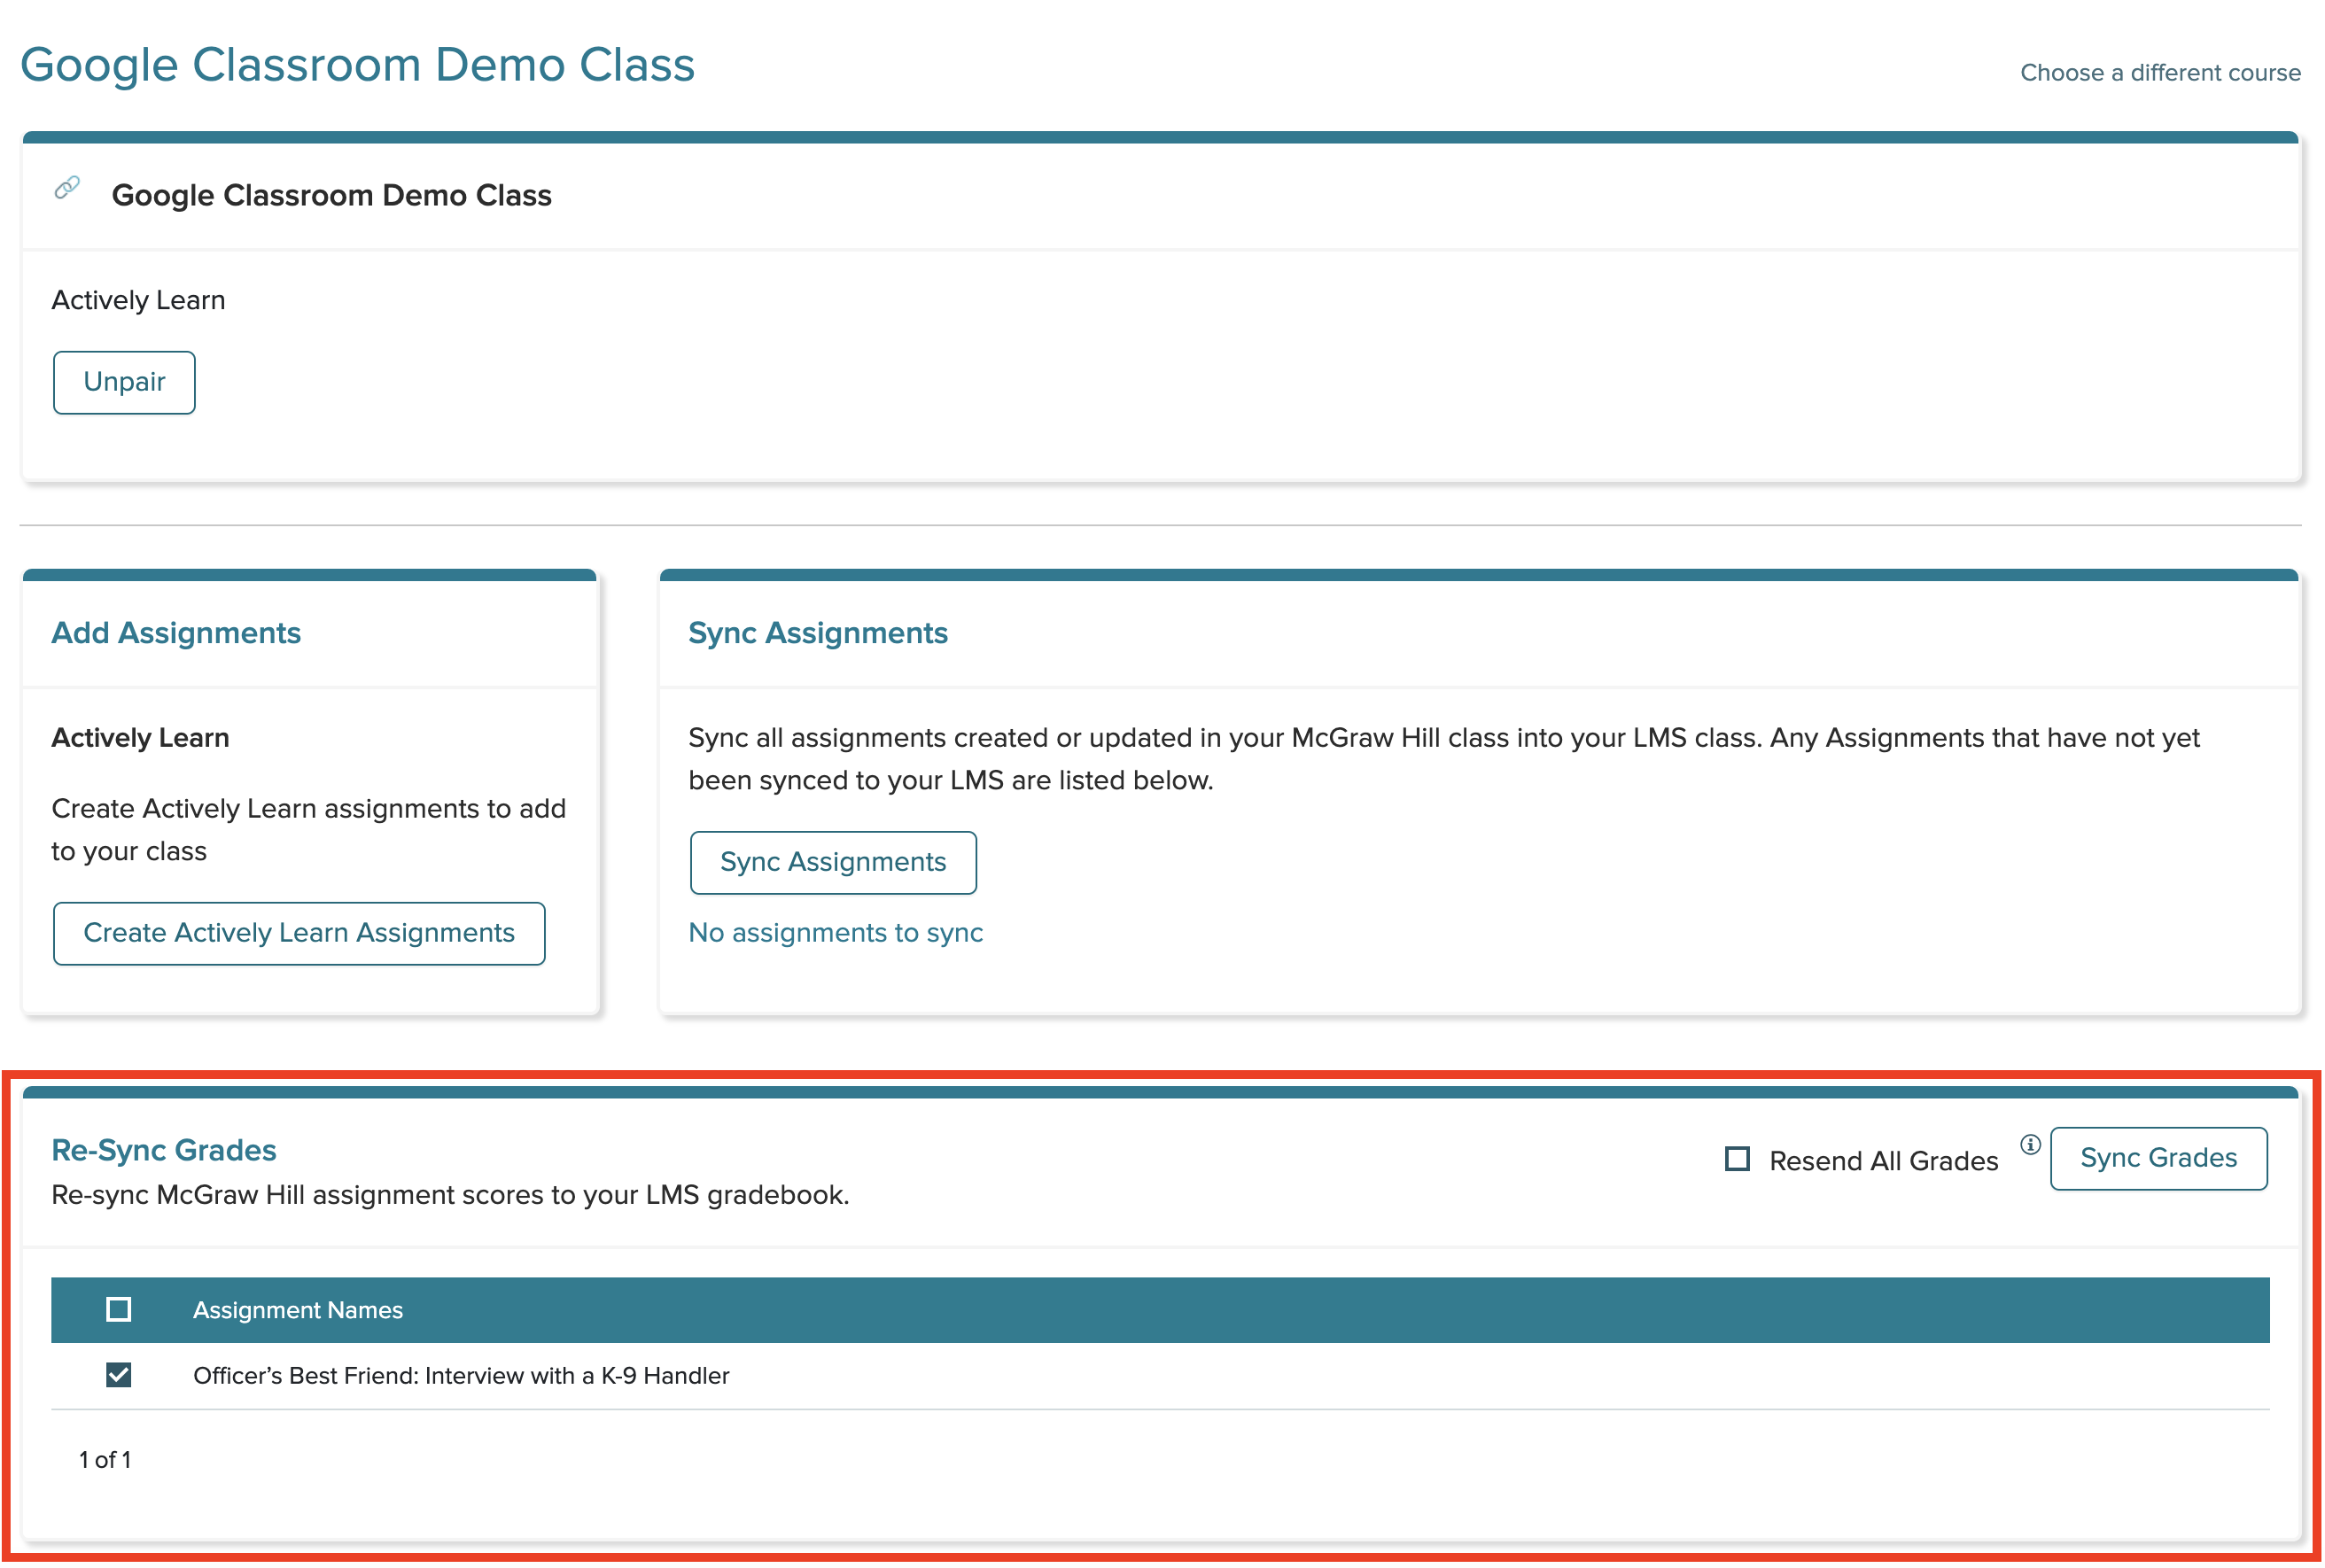Click the Sync Assignments panel heading
Viewport: 2325px width, 1568px height.
coord(818,633)
